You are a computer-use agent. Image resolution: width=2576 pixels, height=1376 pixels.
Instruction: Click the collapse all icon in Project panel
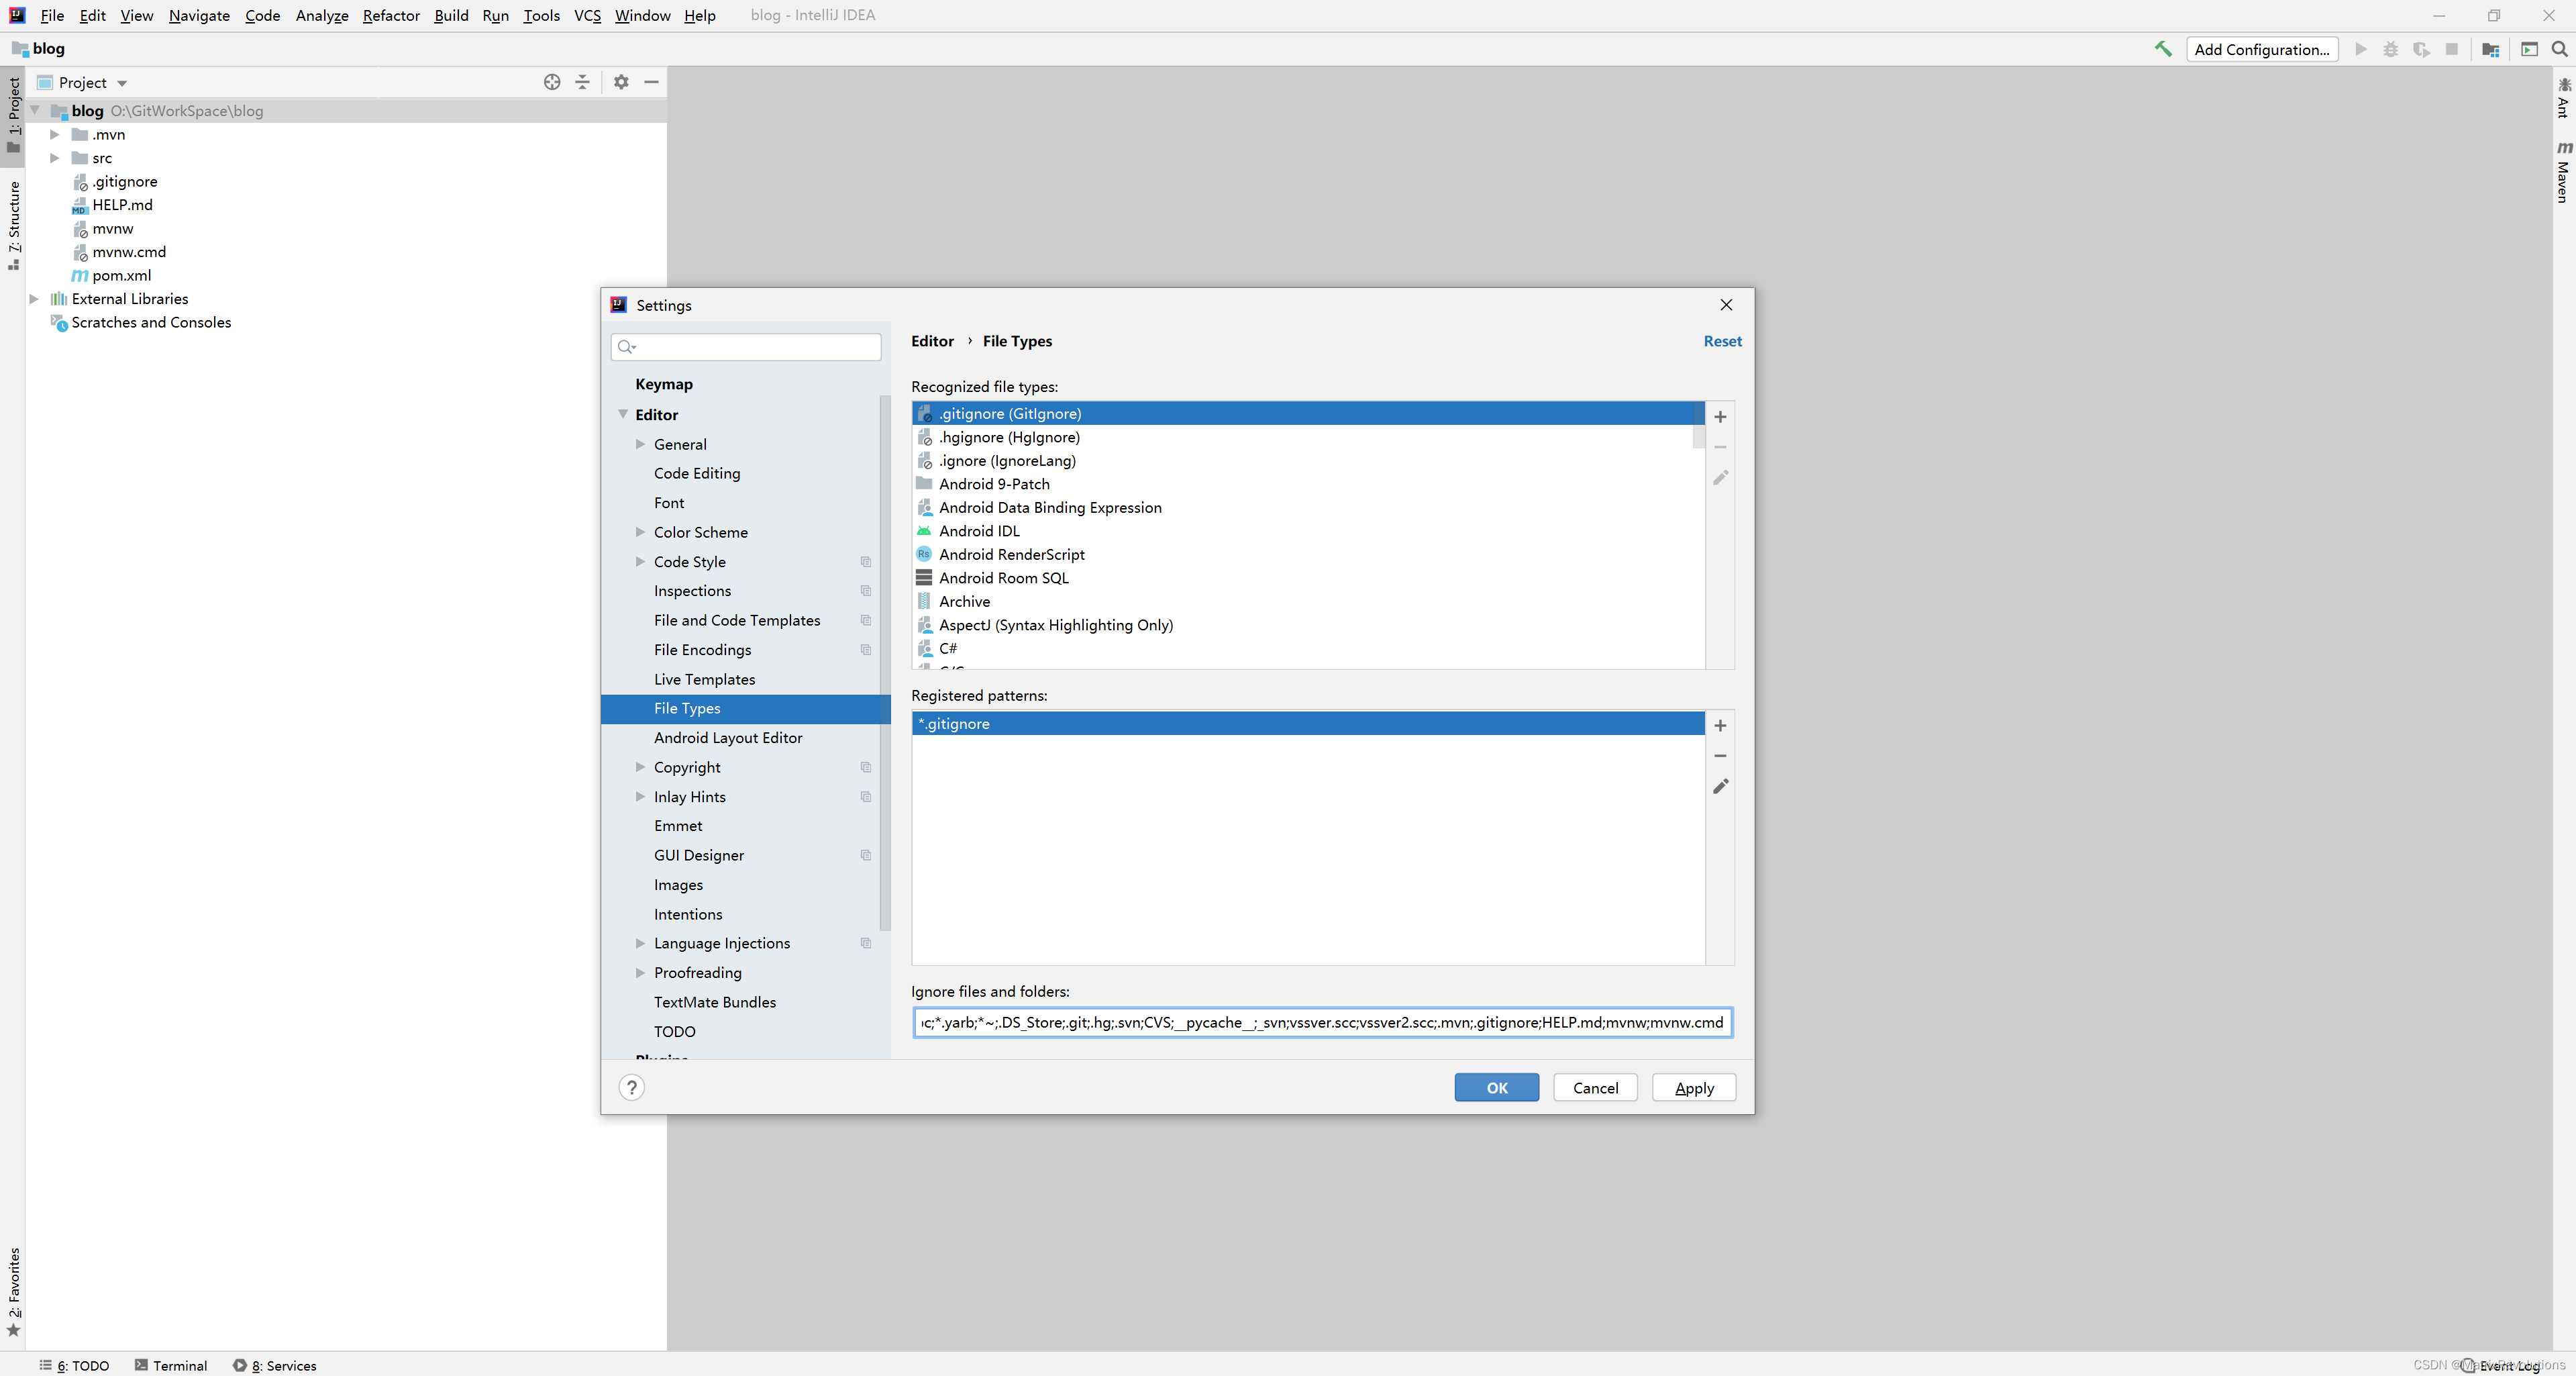582,82
